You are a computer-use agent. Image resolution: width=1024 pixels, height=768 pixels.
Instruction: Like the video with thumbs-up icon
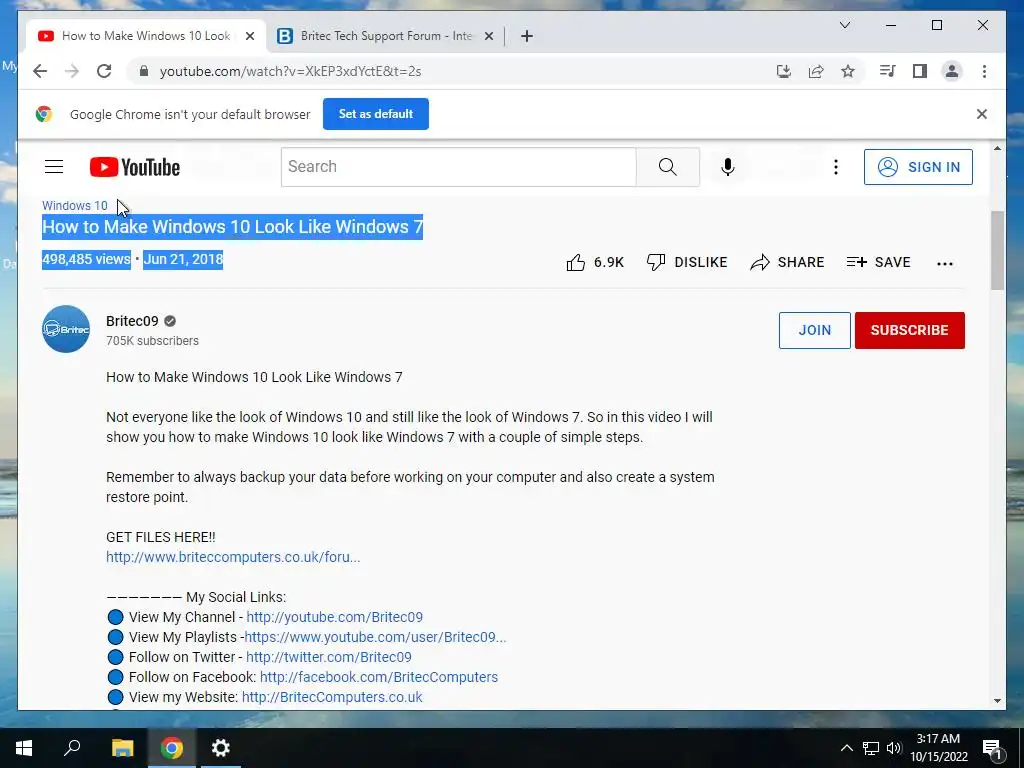coord(575,263)
